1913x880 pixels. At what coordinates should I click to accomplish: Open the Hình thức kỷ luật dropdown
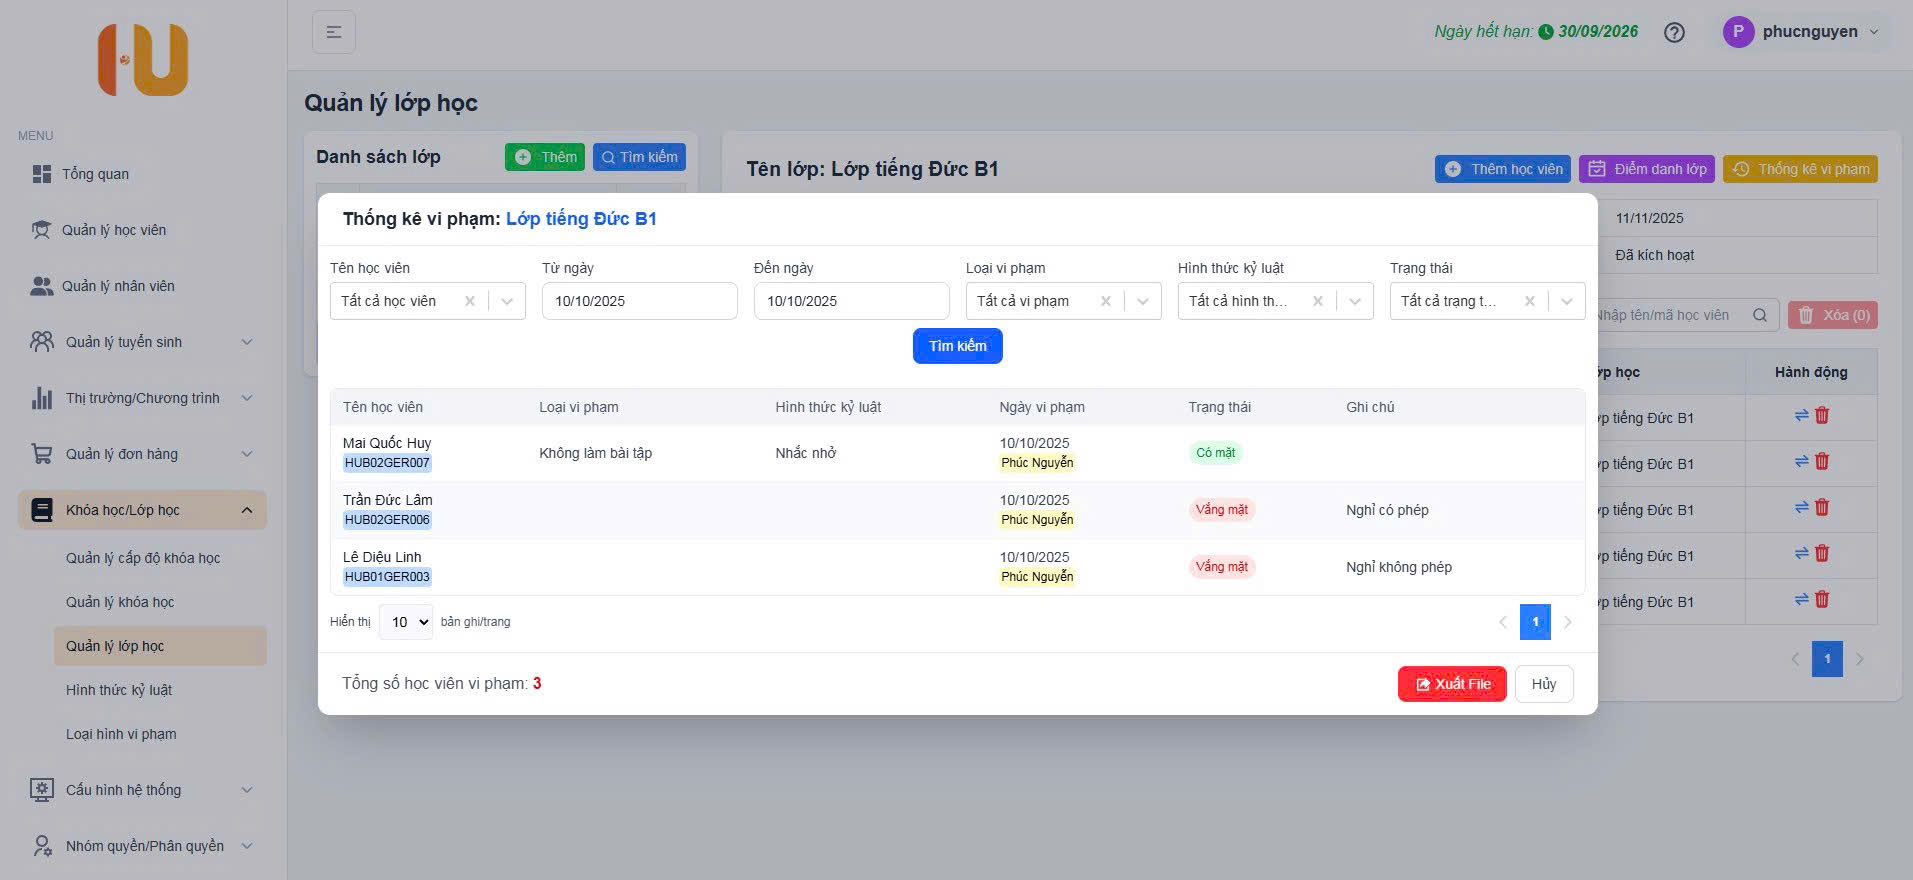(x=1355, y=301)
